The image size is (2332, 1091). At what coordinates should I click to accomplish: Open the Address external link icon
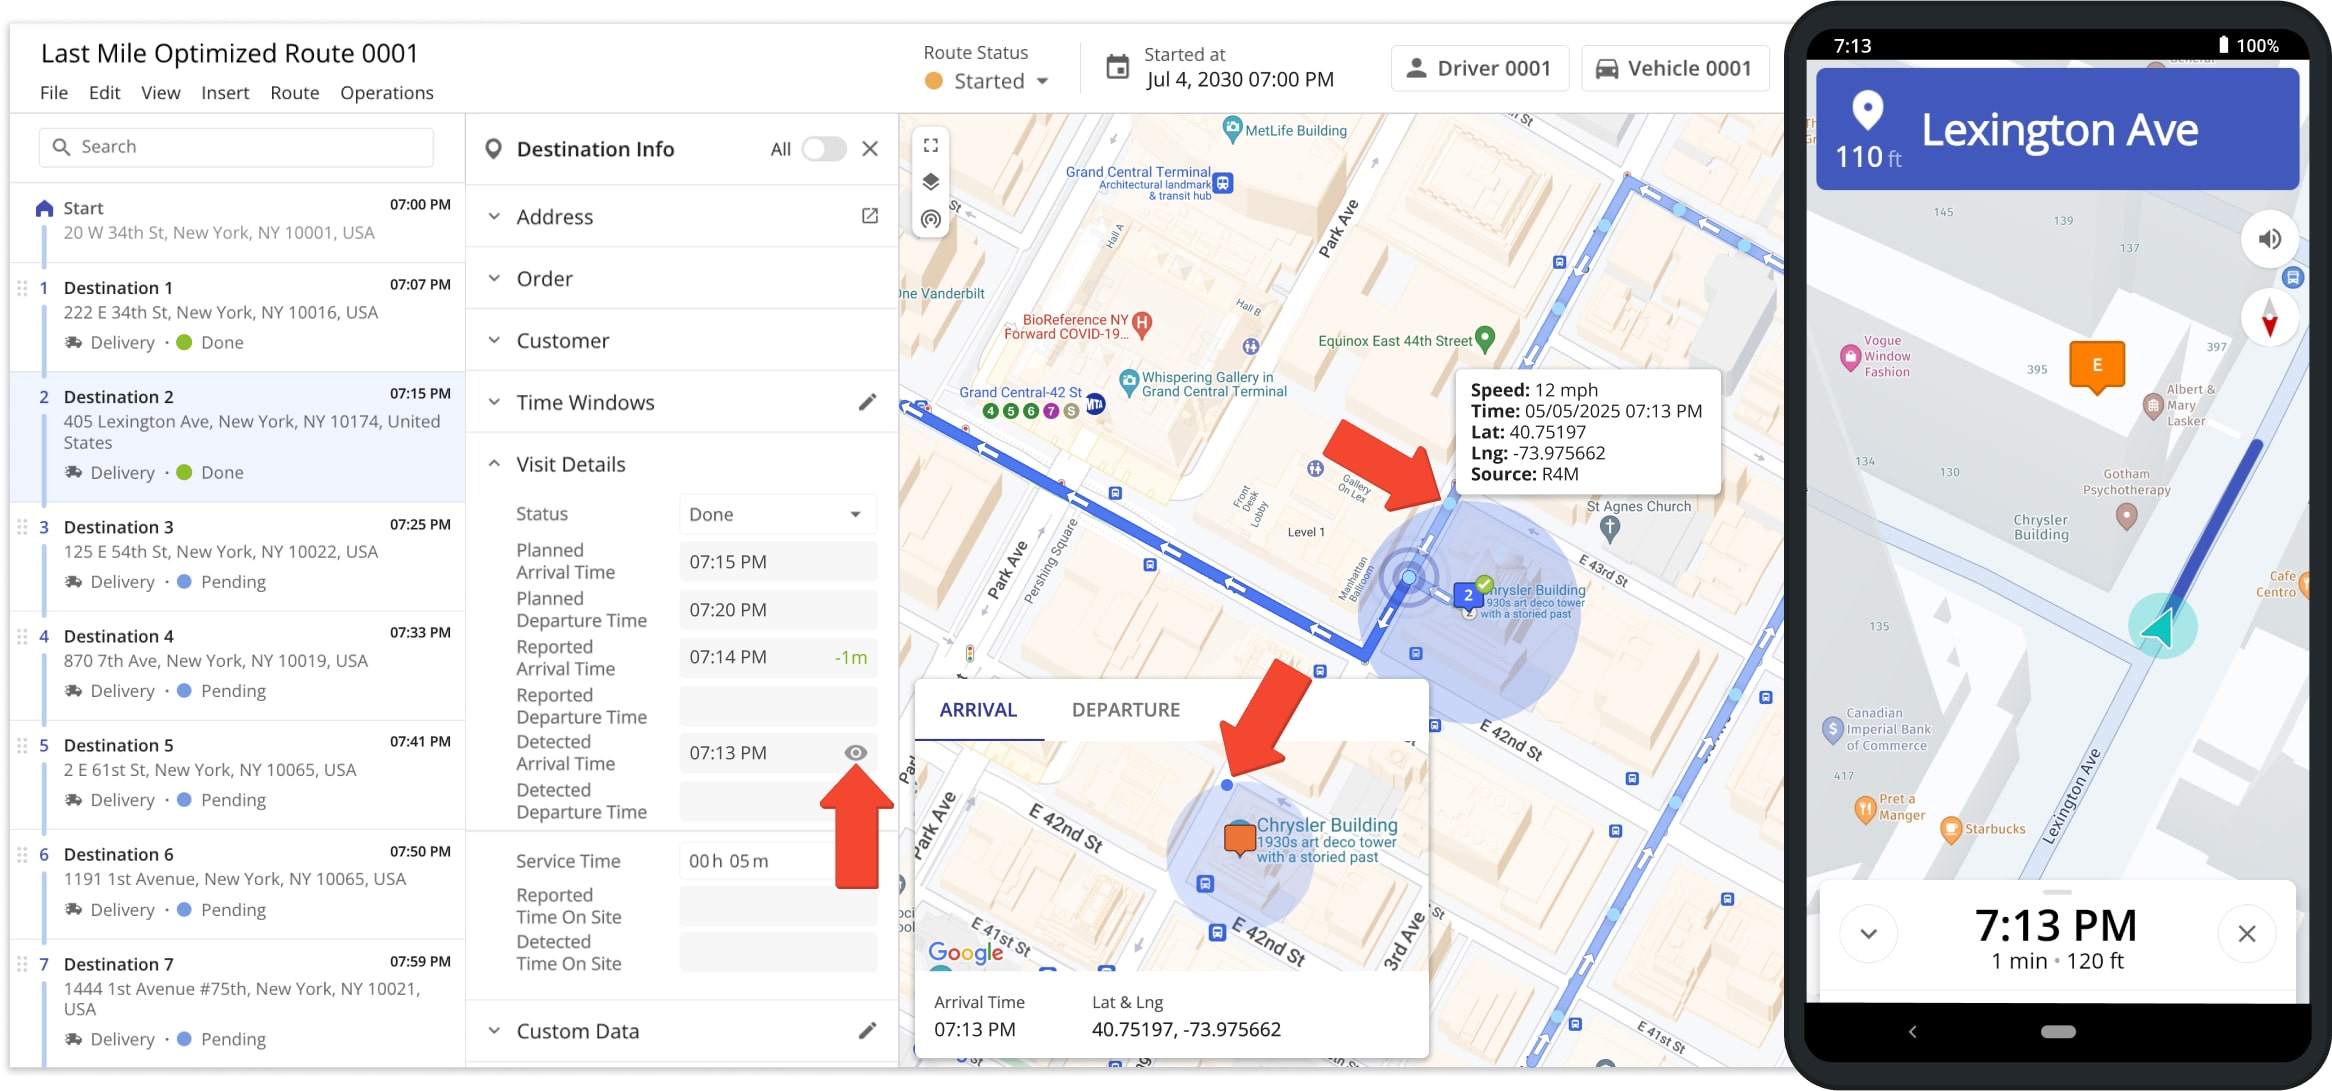coord(870,216)
